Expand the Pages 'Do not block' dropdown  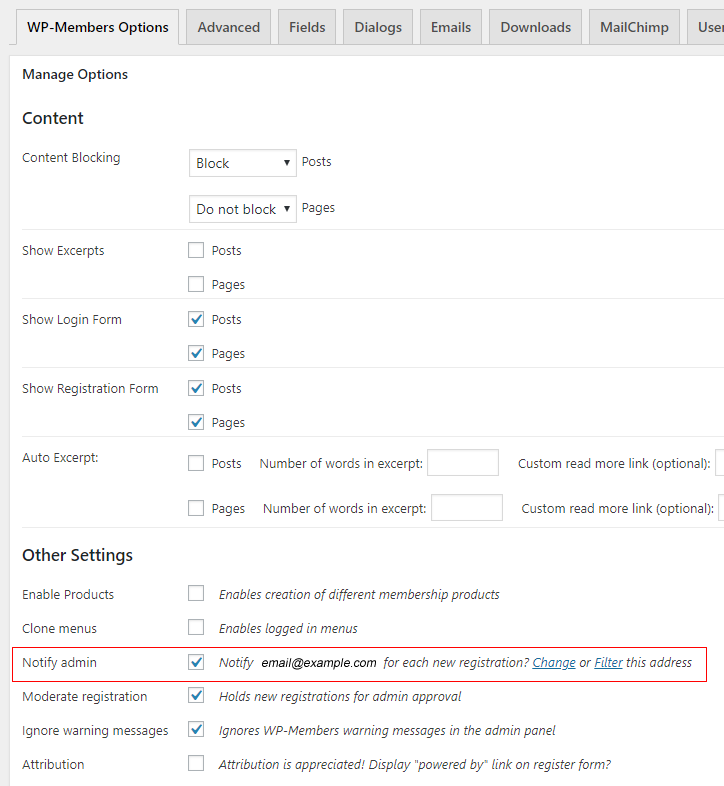242,209
